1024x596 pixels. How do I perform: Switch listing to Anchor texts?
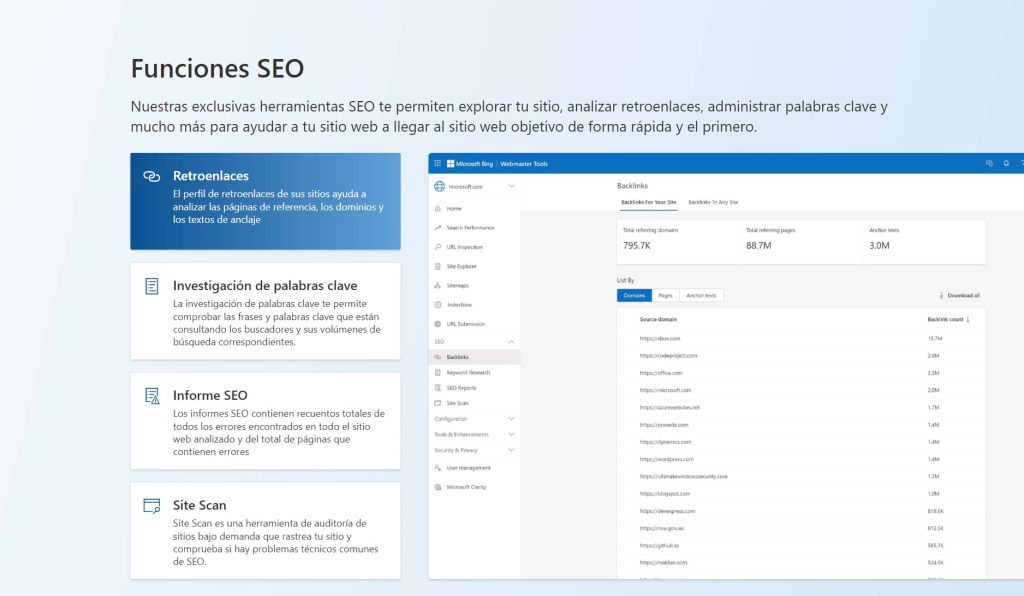[703, 295]
